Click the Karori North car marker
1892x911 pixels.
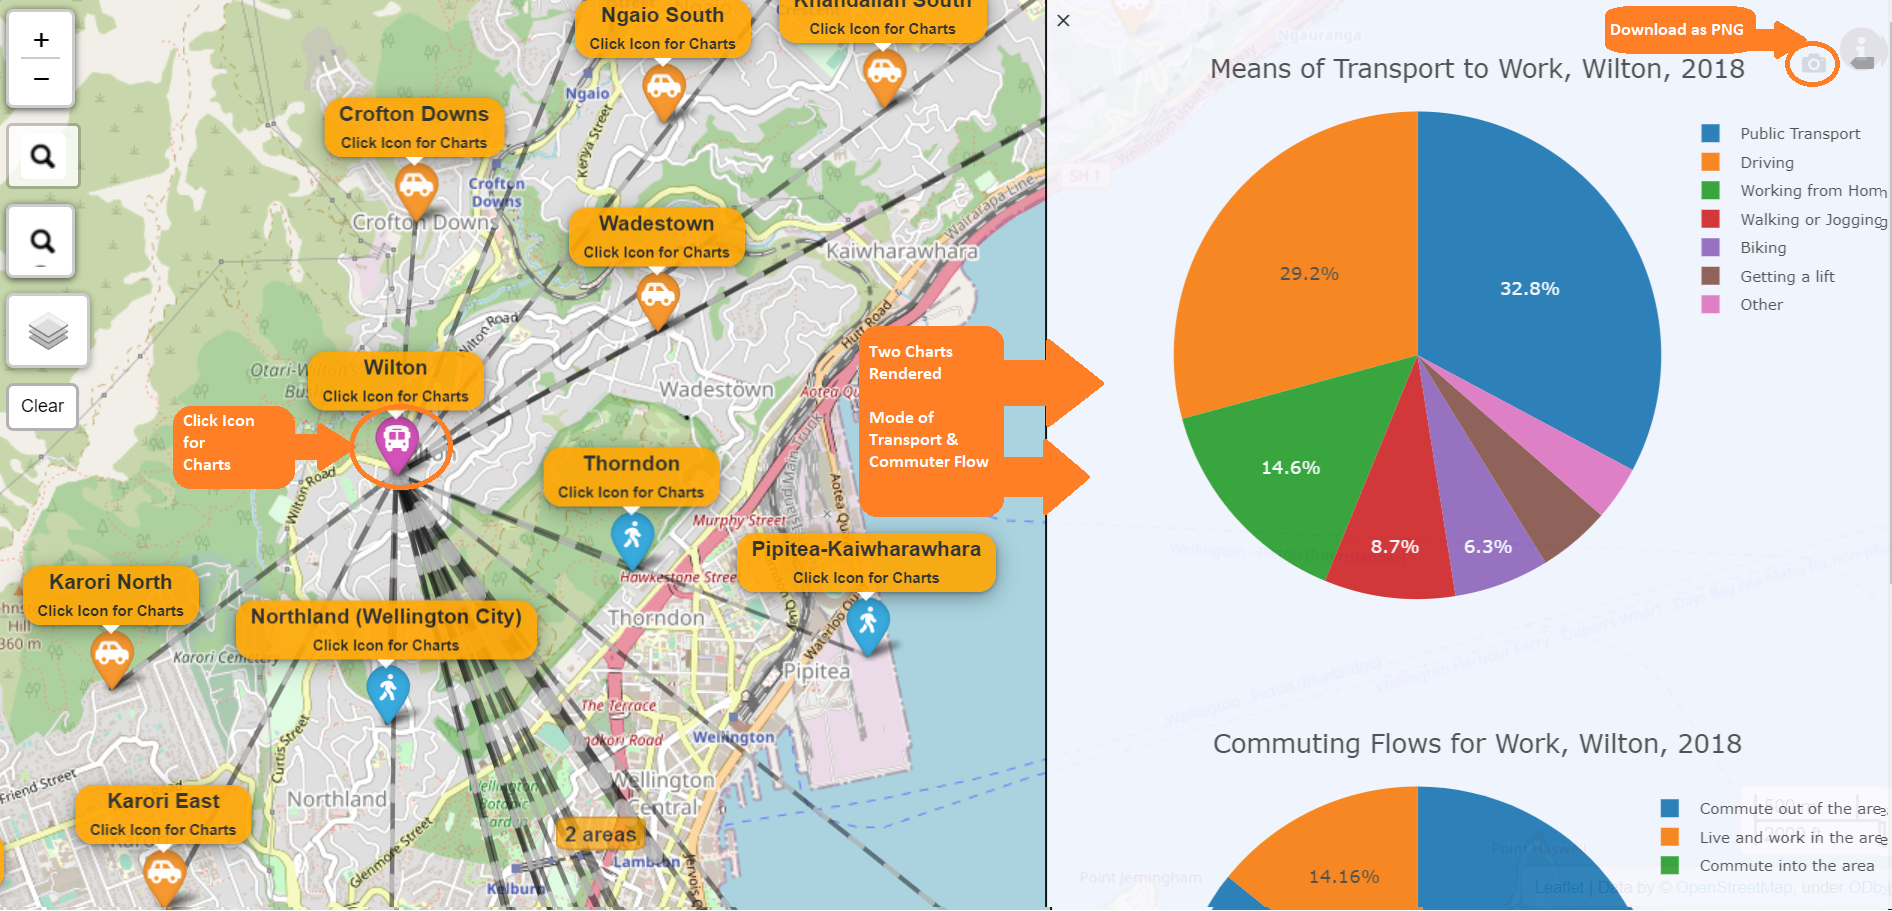click(x=112, y=655)
